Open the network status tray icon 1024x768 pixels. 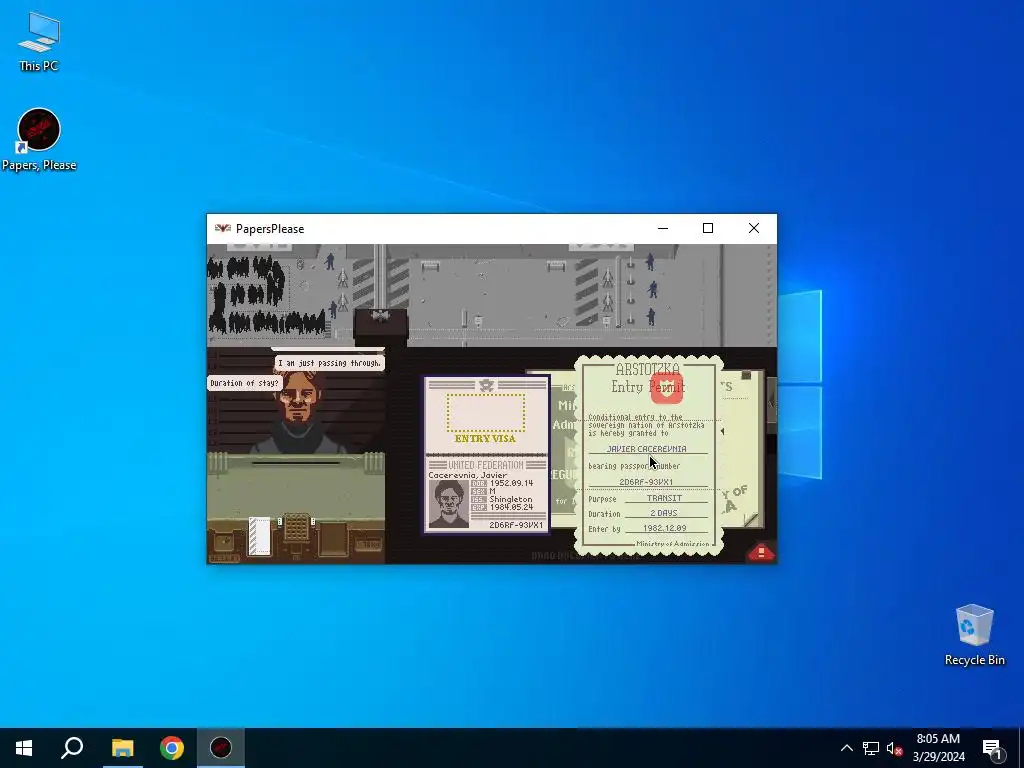click(x=871, y=748)
